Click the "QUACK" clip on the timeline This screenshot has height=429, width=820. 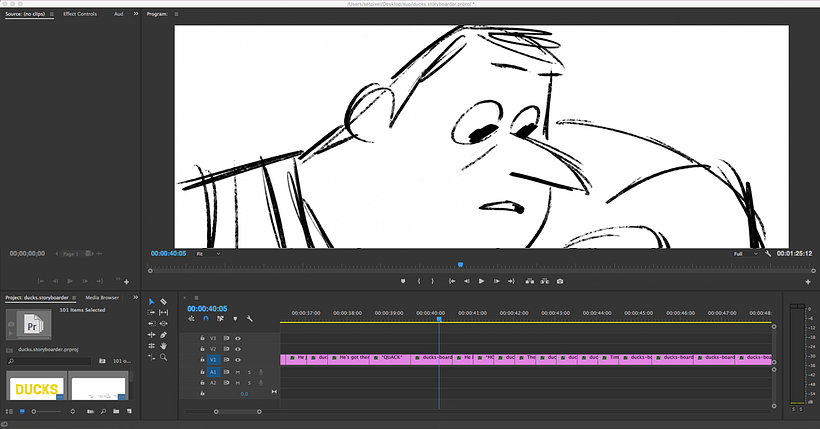point(391,357)
